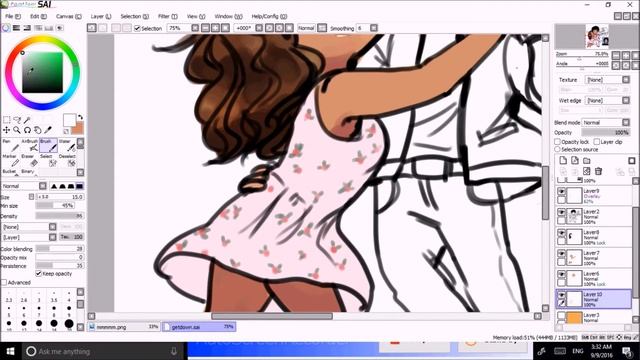
Task: Select the Brush tool
Action: coord(48,145)
